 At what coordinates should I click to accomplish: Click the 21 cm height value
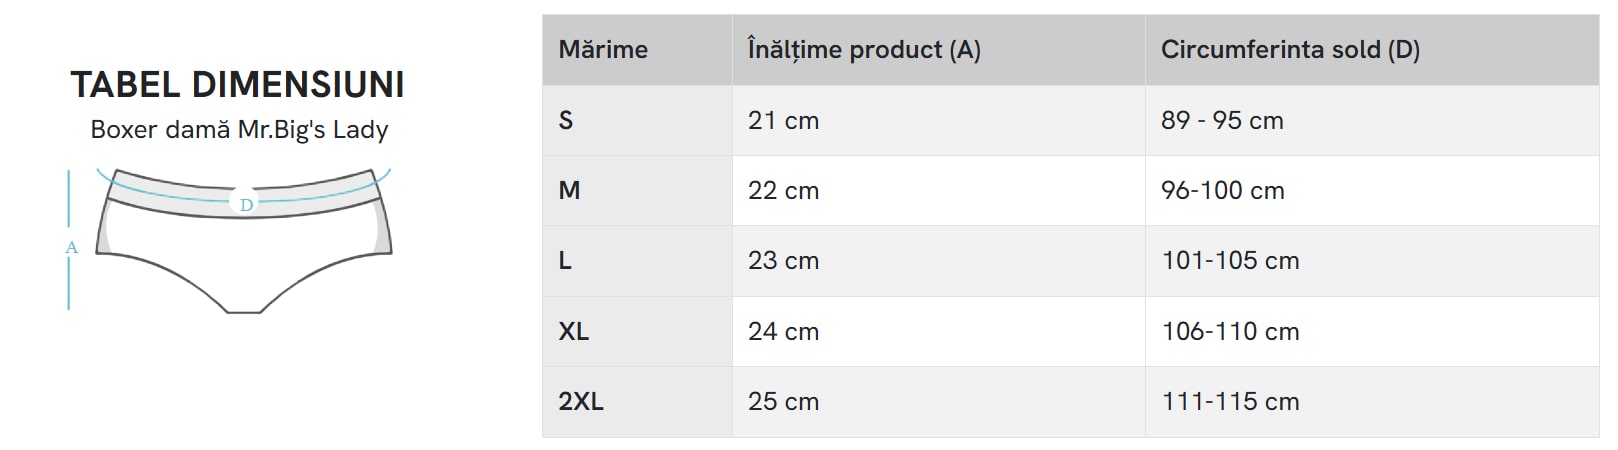[783, 121]
